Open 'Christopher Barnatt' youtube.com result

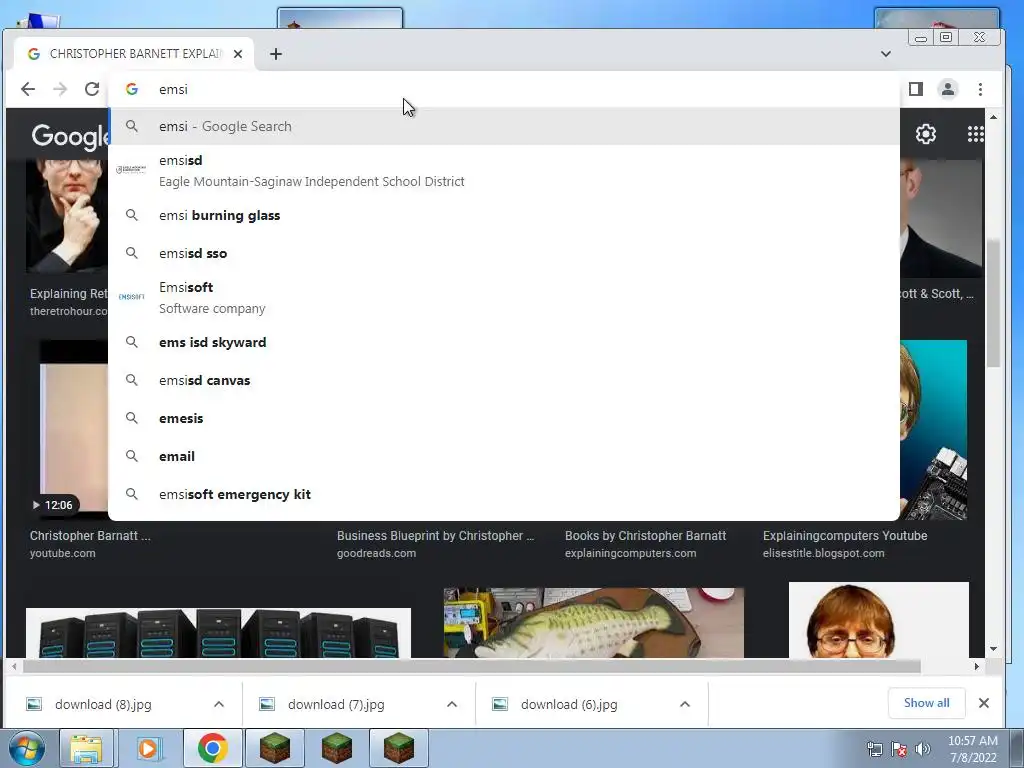[x=90, y=536]
